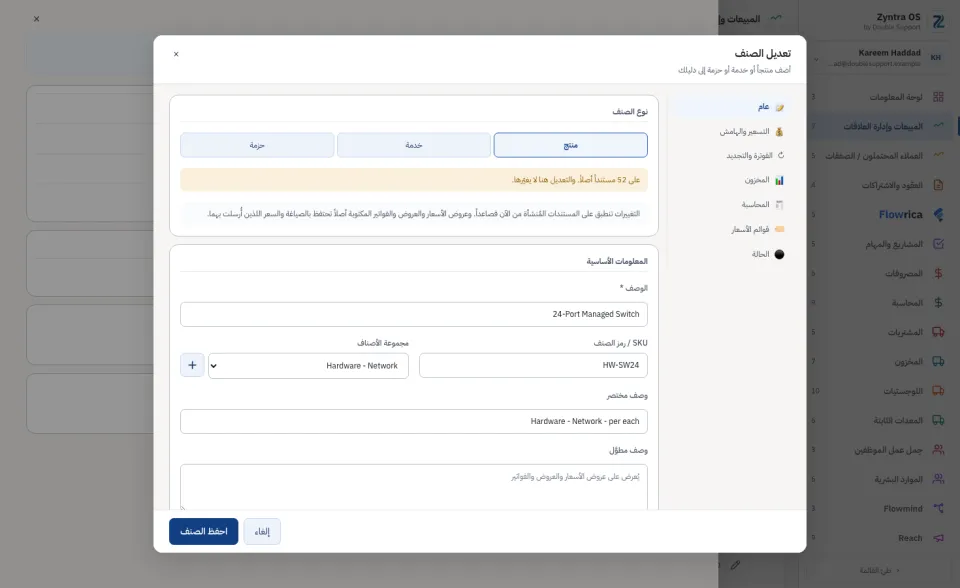The height and width of the screenshot is (588, 960).
Task: Open اللوجستيات logistics in sidebar
Action: point(903,391)
